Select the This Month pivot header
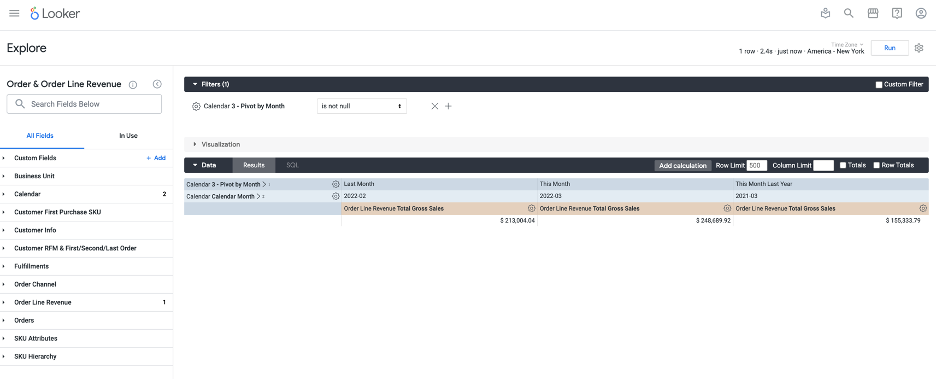The width and height of the screenshot is (936, 380). tap(555, 184)
